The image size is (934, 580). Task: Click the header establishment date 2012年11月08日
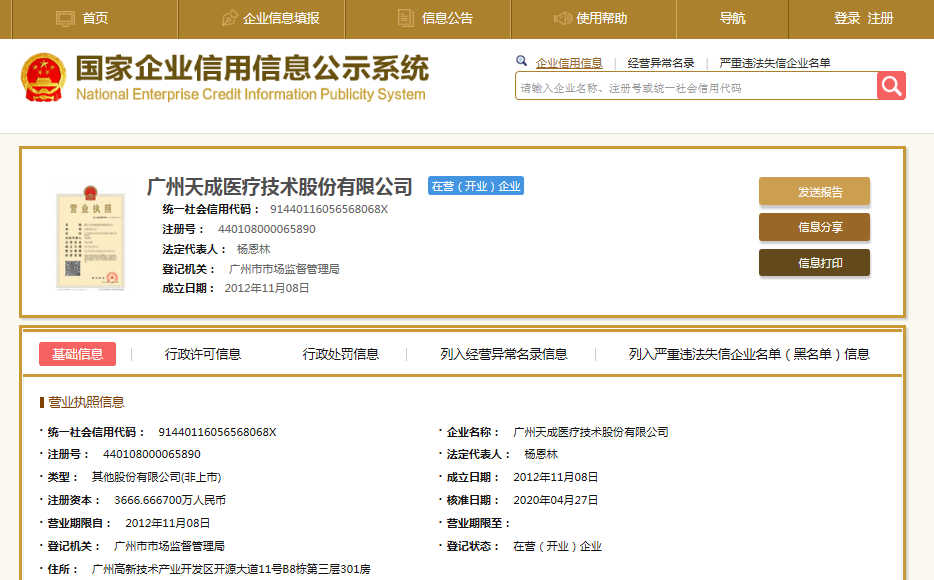266,288
